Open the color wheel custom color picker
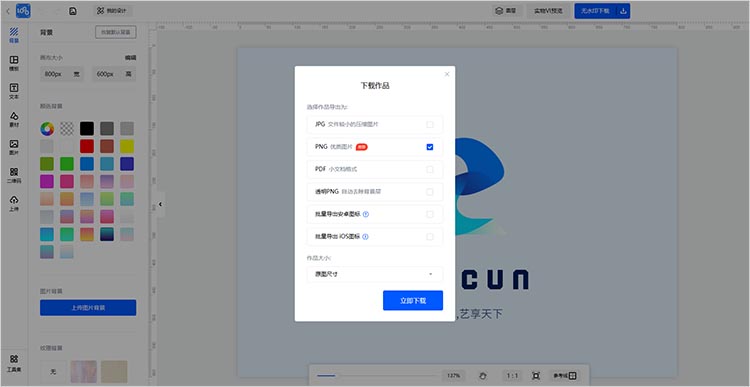This screenshot has width=750, height=387. pos(47,129)
